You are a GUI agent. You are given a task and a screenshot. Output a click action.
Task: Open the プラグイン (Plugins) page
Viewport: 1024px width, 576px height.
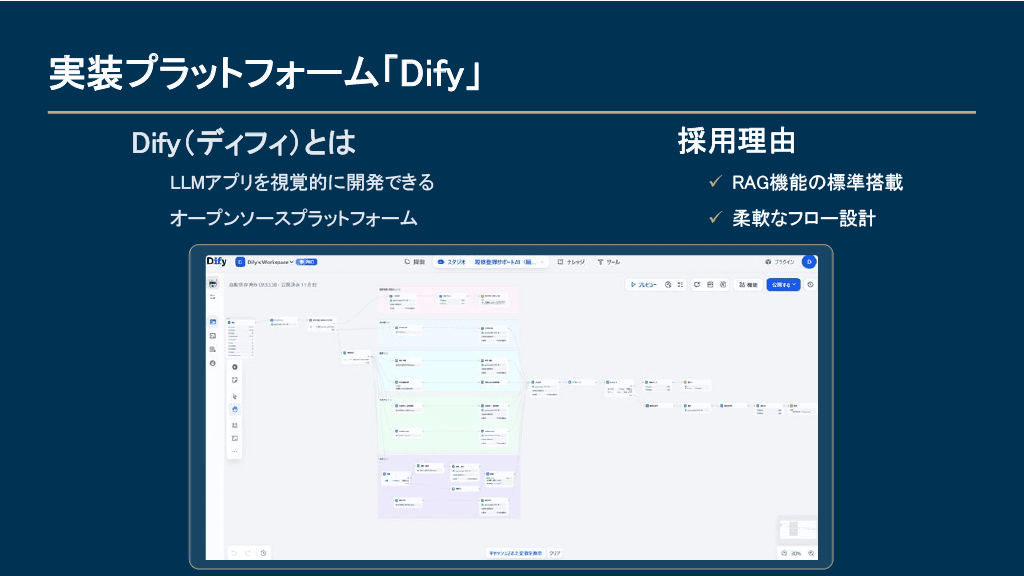tap(780, 262)
